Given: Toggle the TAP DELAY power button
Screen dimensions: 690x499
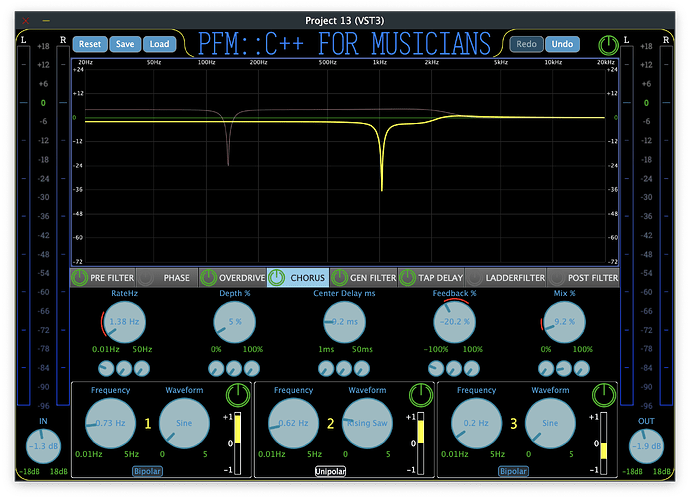Looking at the screenshot, I should [407, 278].
